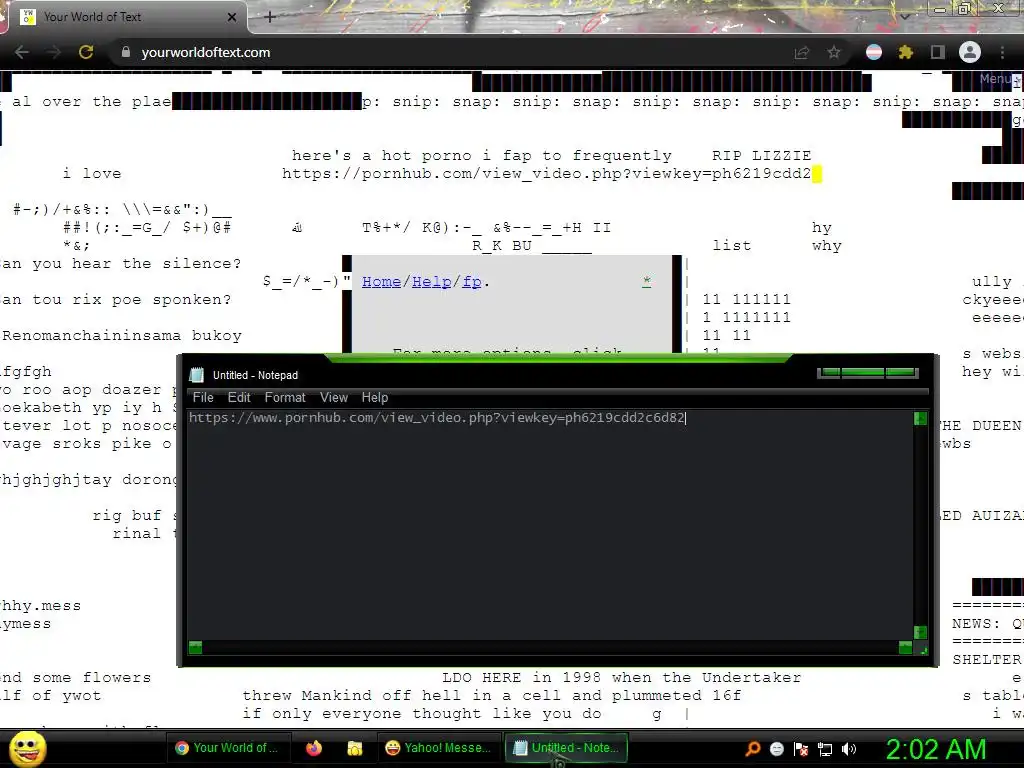
Task: Expand the tab search chevron in Chrome
Action: point(904,16)
